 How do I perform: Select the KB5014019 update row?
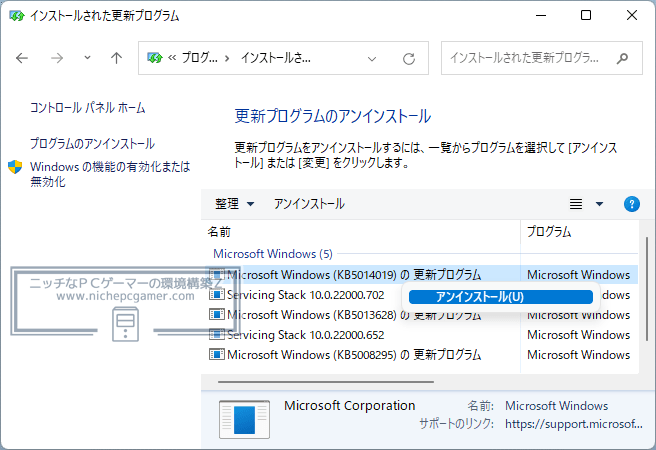[423, 275]
